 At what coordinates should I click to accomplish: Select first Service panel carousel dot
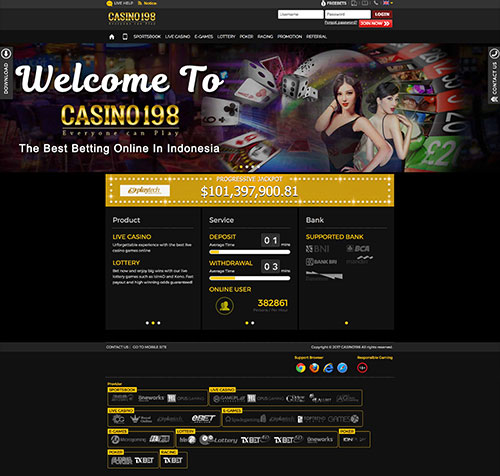click(x=247, y=323)
